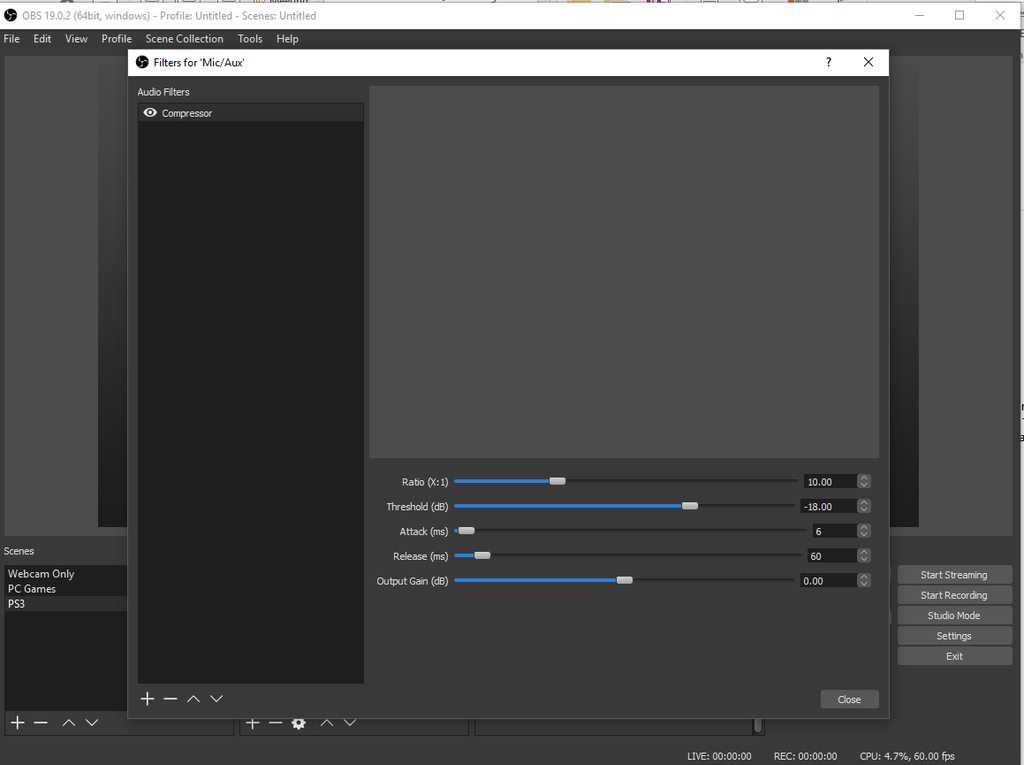Move audio filter up in Filters dialog
The height and width of the screenshot is (765, 1024).
(x=193, y=698)
